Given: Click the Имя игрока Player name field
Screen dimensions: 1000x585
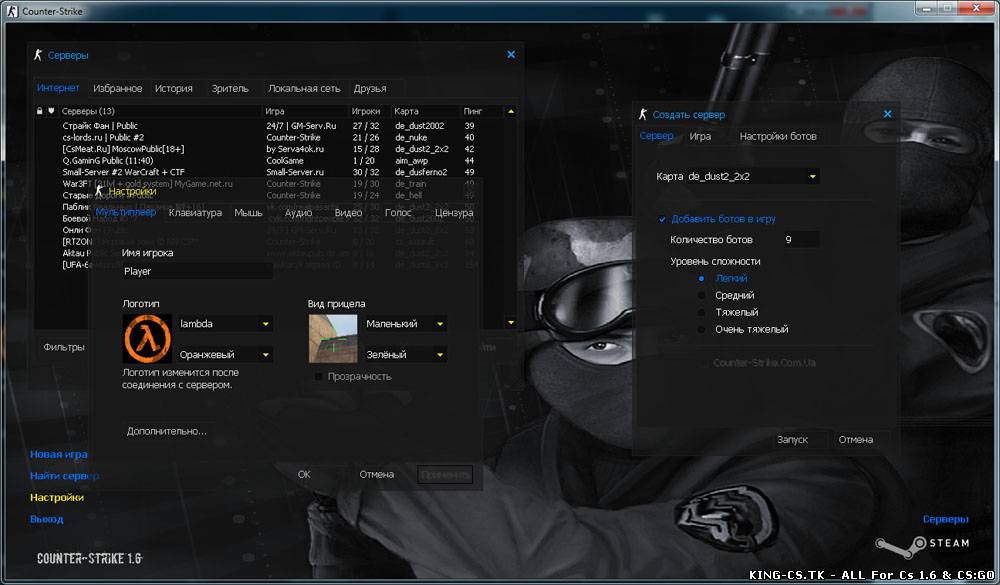Looking at the screenshot, I should click(x=197, y=271).
